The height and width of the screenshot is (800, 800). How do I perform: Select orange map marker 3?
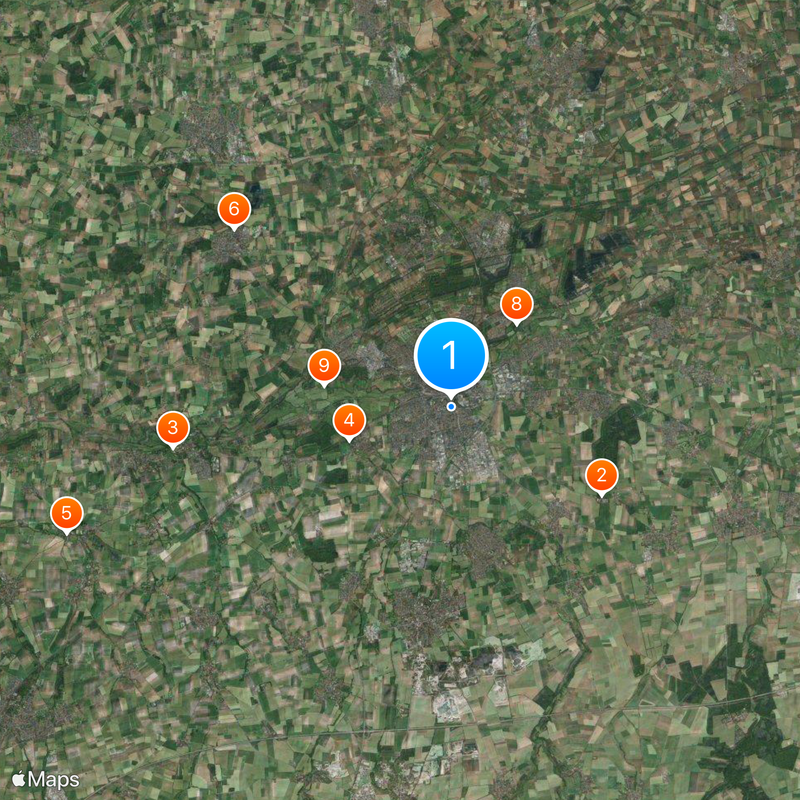173,428
